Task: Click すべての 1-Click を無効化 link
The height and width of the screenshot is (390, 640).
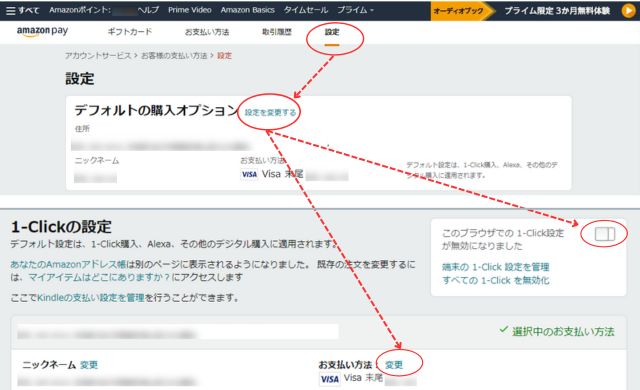Action: (x=496, y=280)
